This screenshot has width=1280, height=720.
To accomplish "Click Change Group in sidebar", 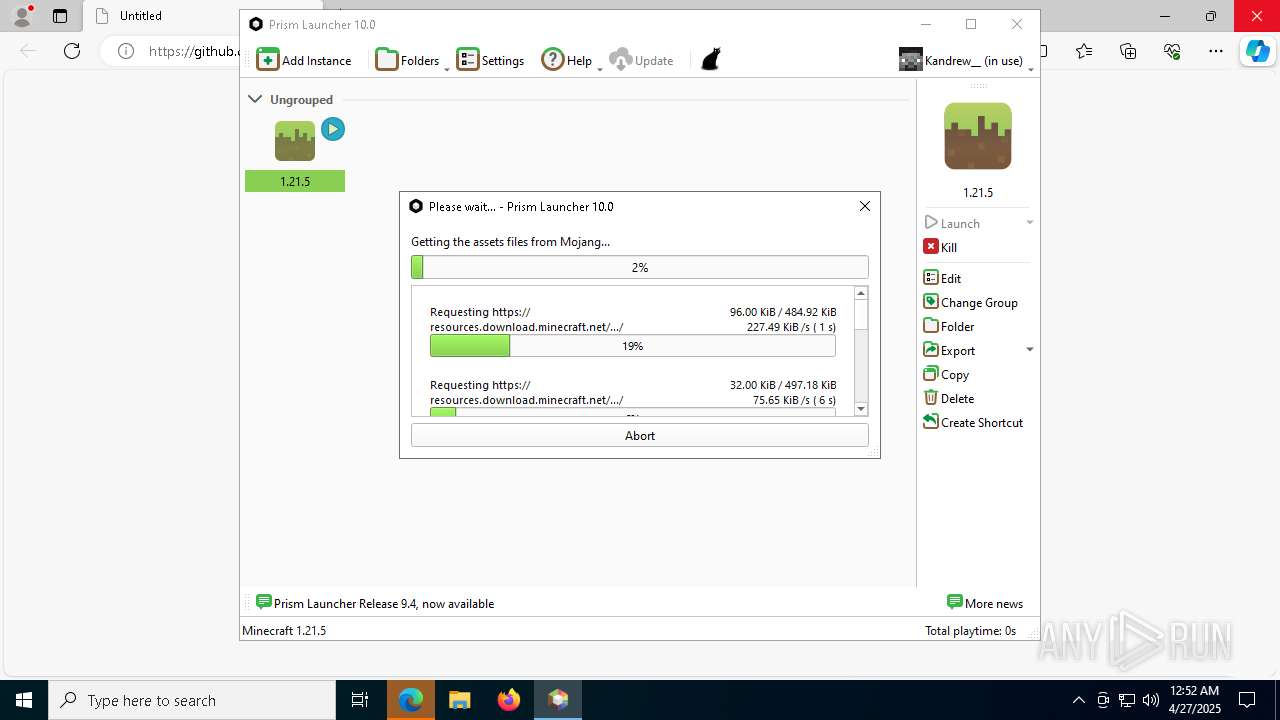I will tap(971, 302).
